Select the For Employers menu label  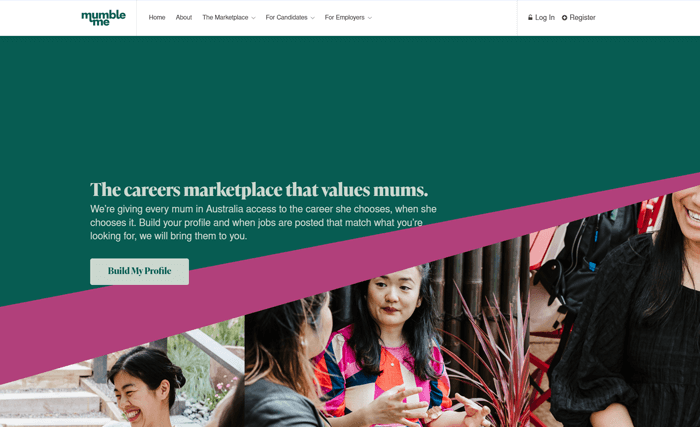pyautogui.click(x=345, y=17)
